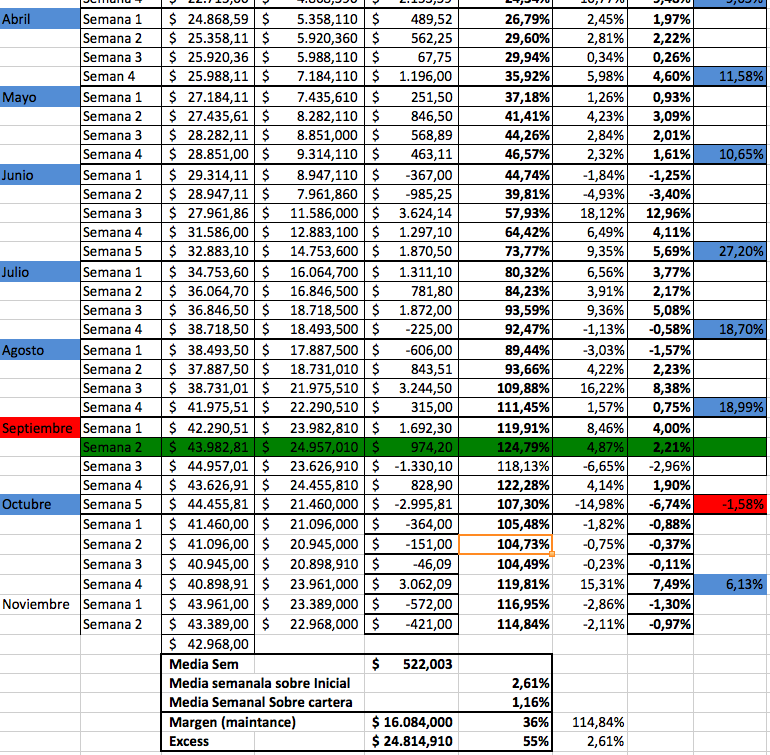Click the -6,74% cell
This screenshot has height=755, width=770.
(660, 504)
